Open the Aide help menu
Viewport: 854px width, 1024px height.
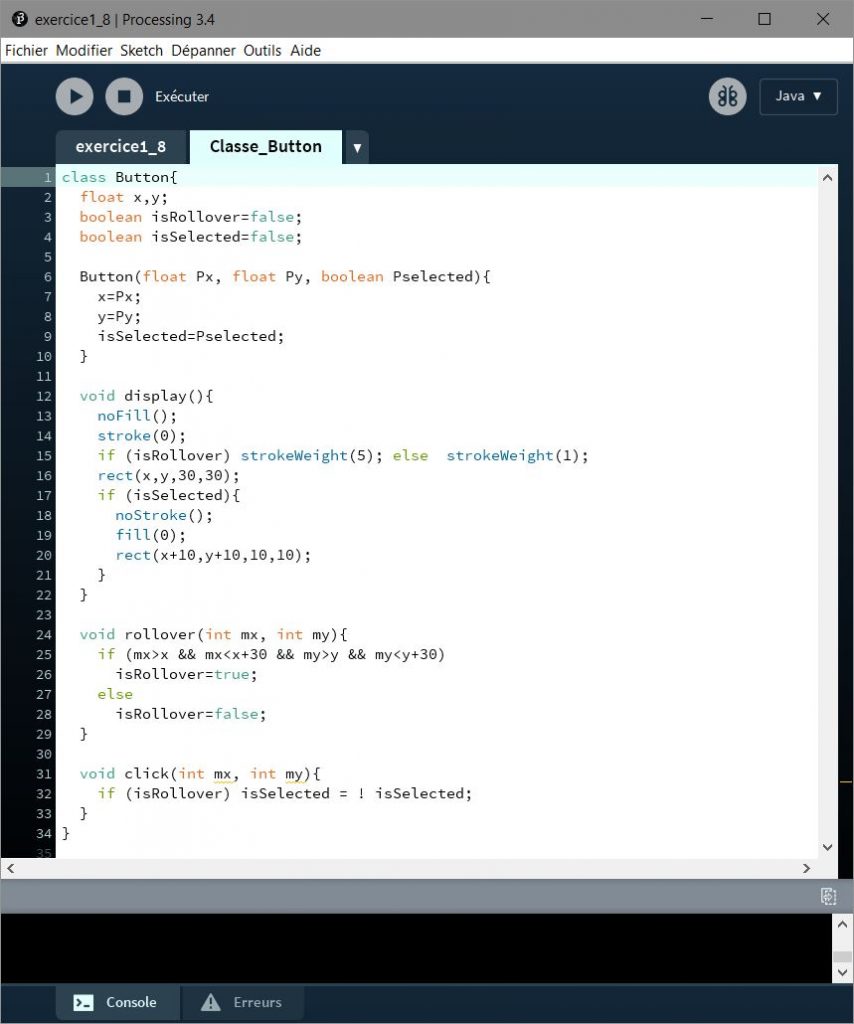[x=305, y=51]
